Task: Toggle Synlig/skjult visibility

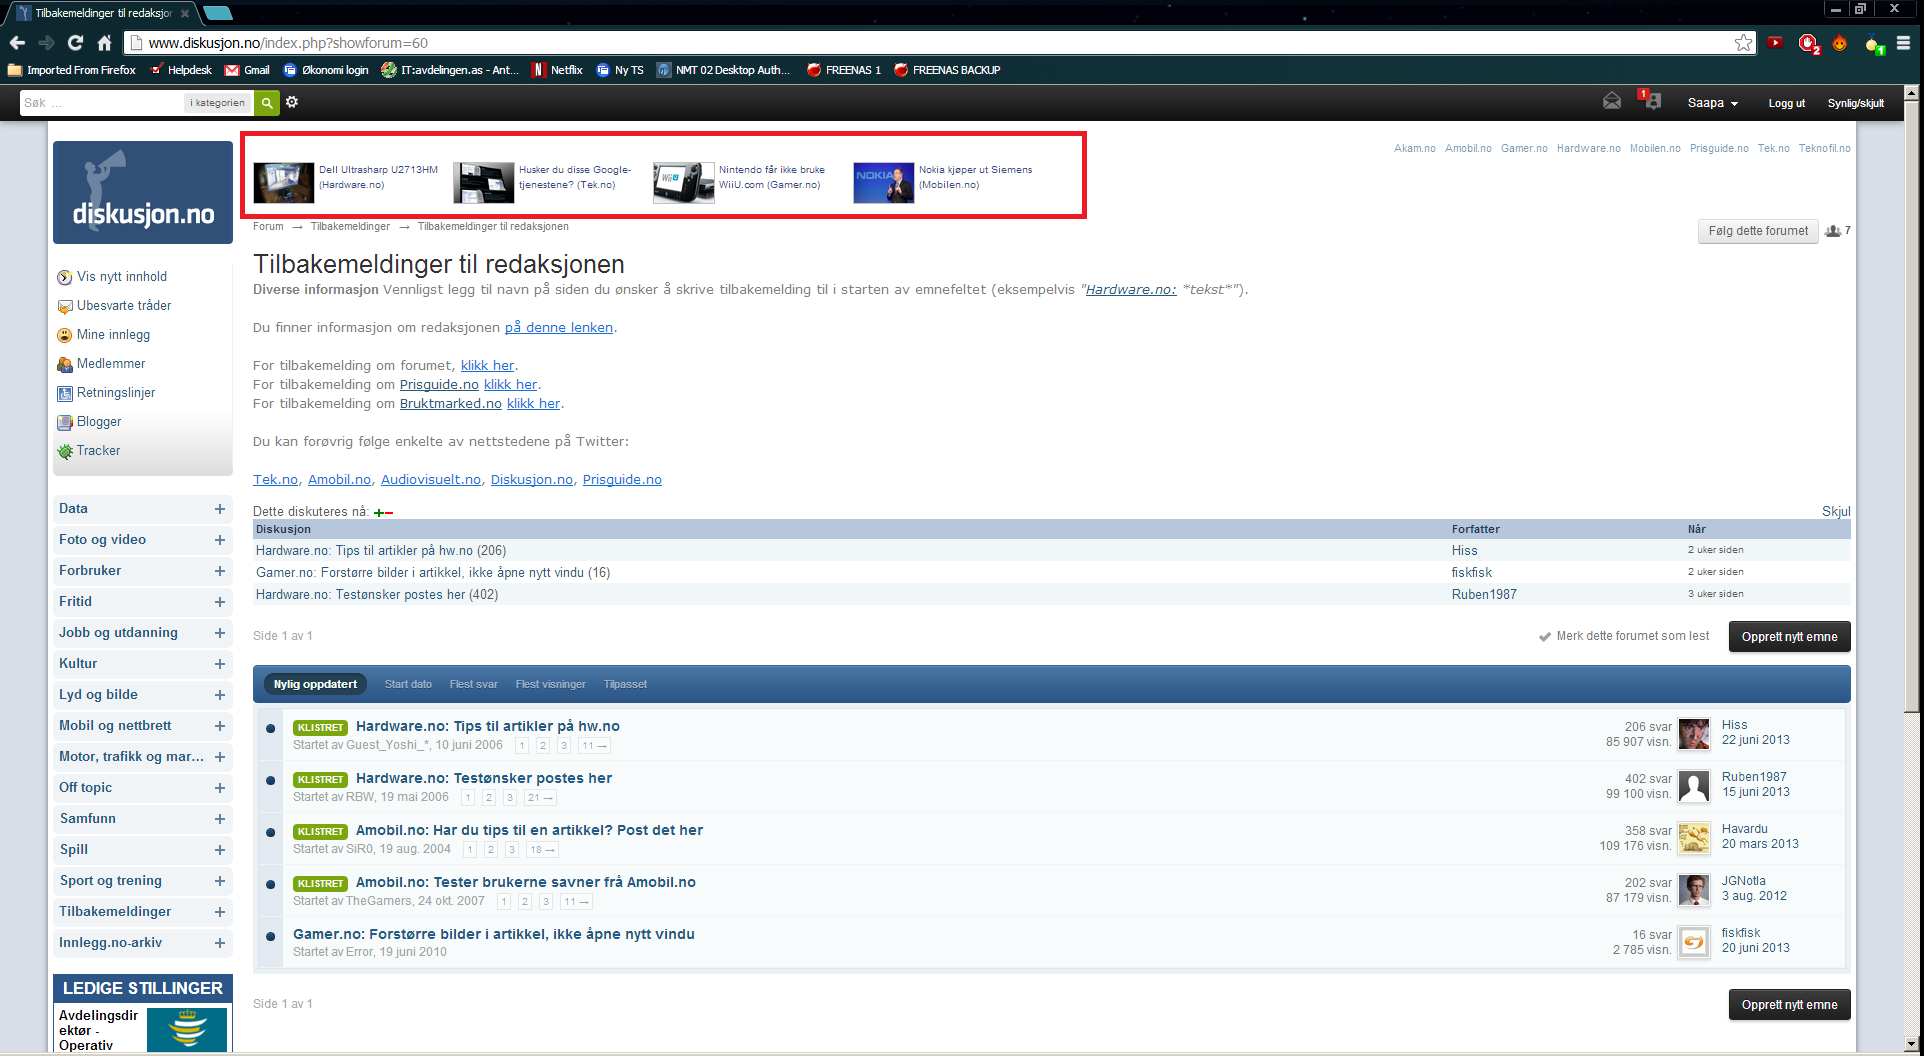Action: (x=1856, y=103)
